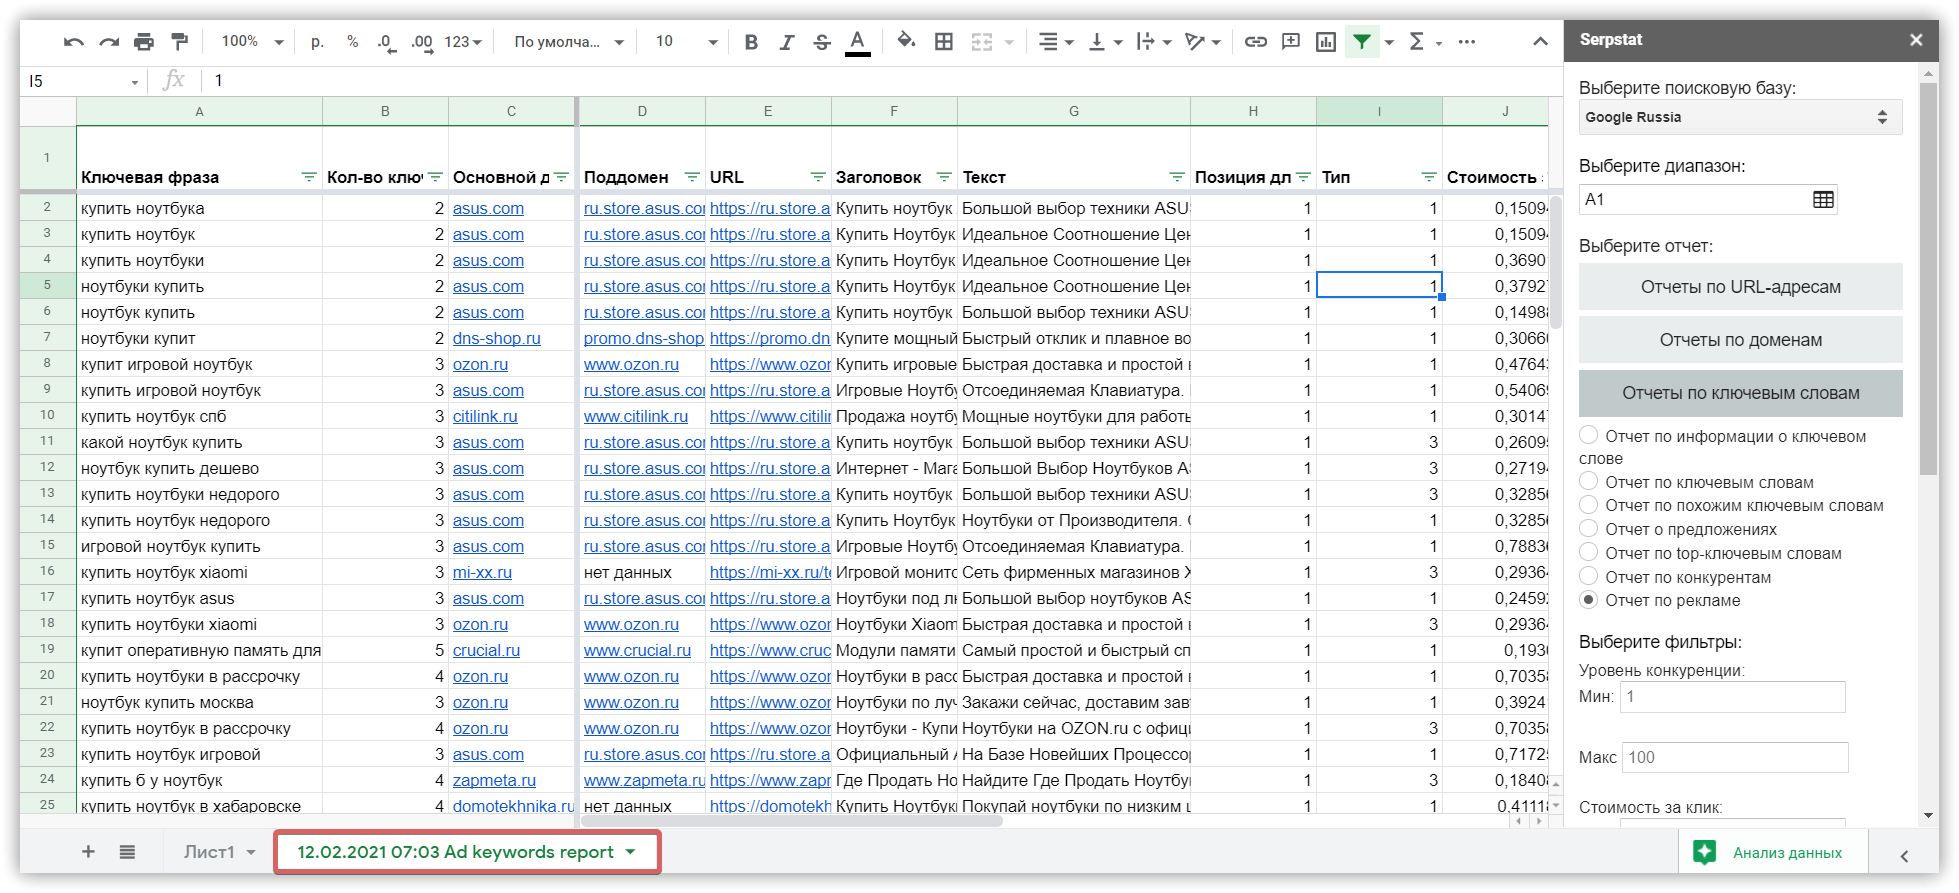Toggle strikethrough formatting
This screenshot has height=893, width=1959.
(x=822, y=42)
